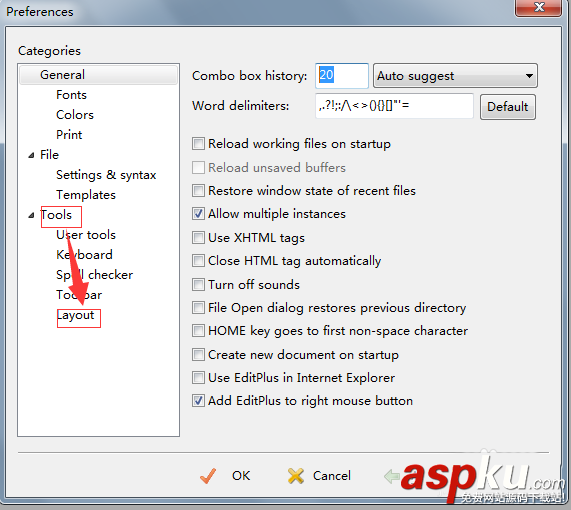
Task: Open the Spell checker category
Action: click(94, 275)
